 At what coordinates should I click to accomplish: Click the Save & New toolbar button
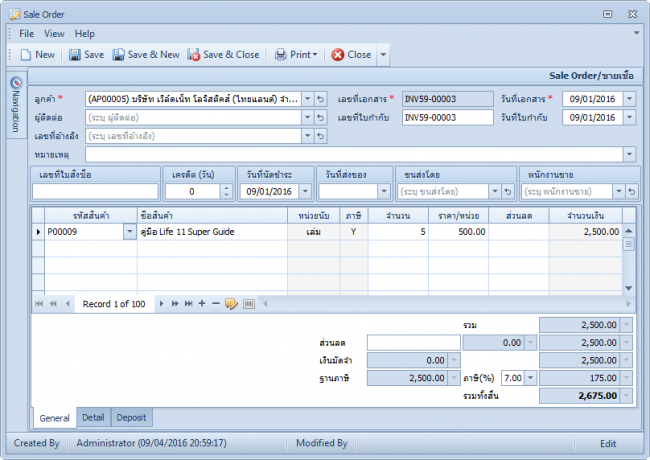tap(146, 55)
